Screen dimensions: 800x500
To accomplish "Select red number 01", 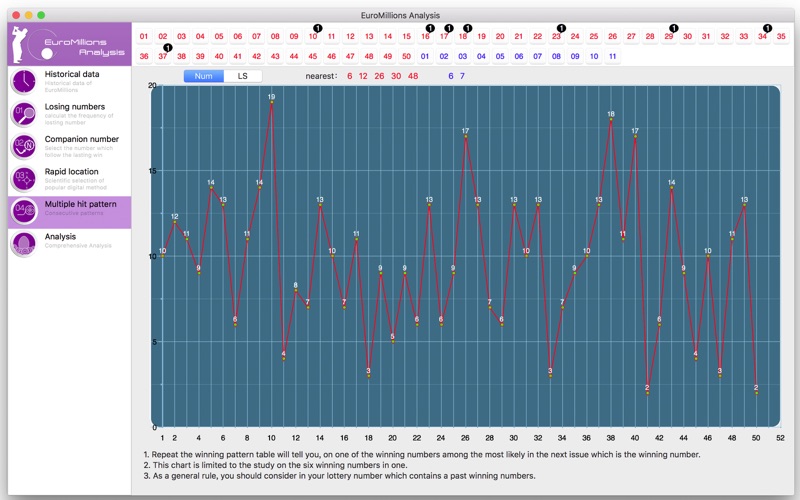I will click(x=144, y=36).
